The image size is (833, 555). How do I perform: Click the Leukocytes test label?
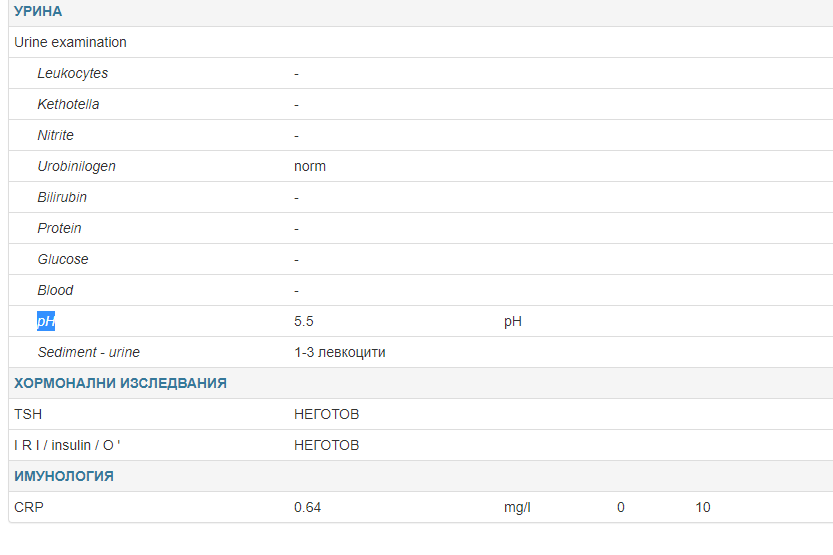point(72,73)
